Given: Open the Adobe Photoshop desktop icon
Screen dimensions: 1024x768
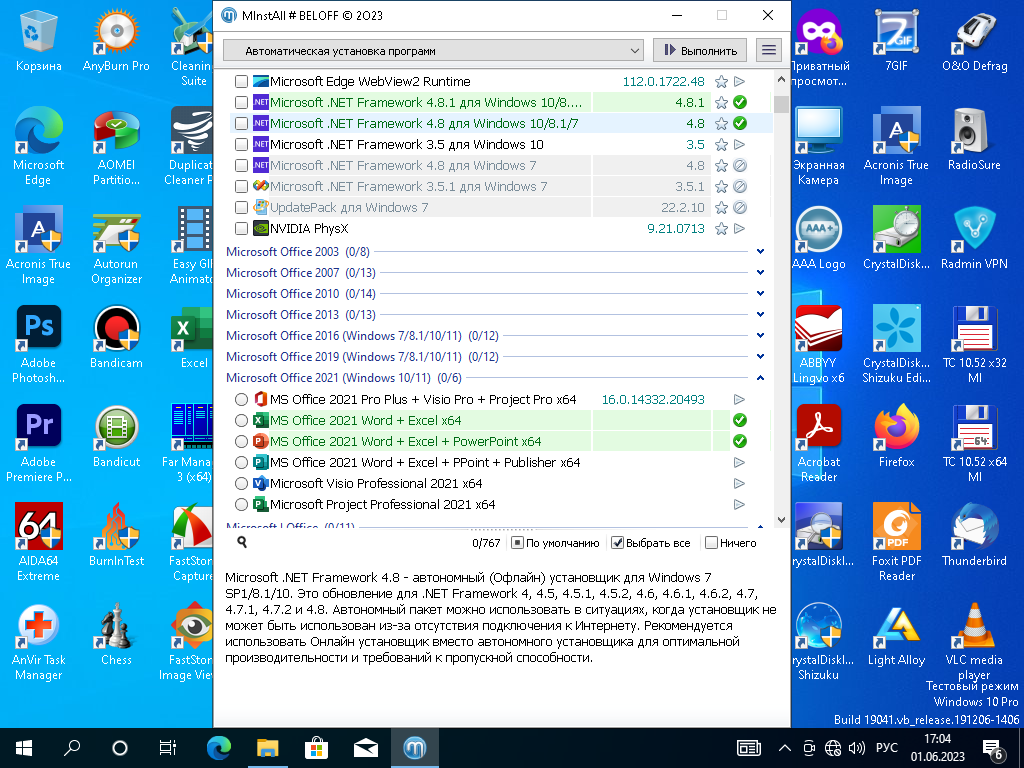Looking at the screenshot, I should (38, 345).
